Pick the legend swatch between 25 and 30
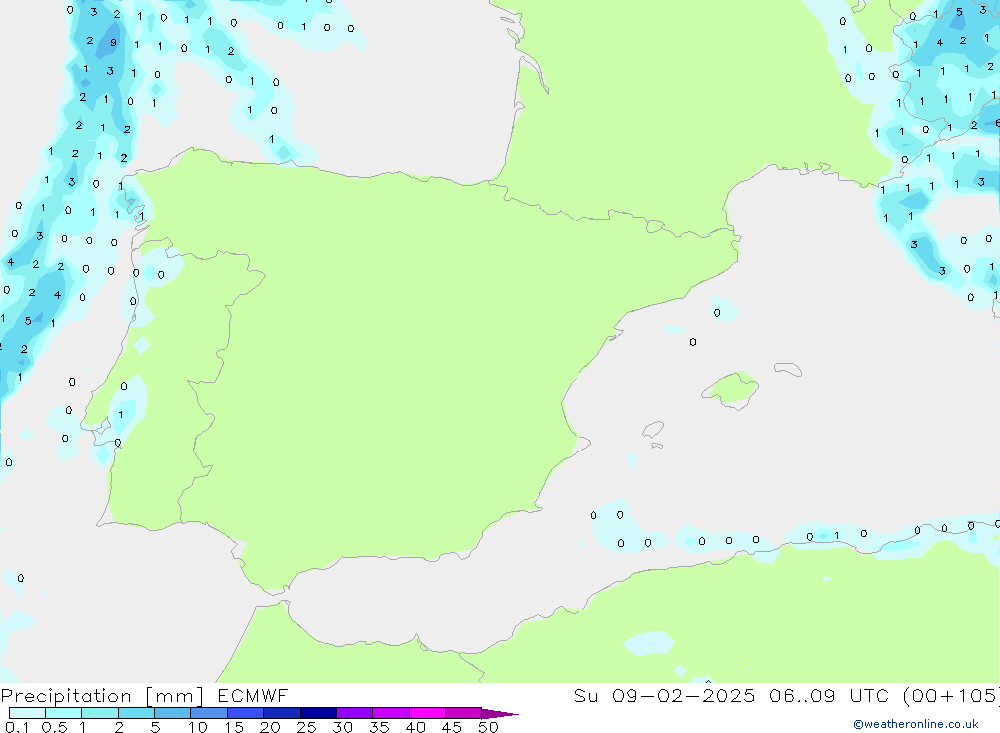The width and height of the screenshot is (1000, 733). (x=318, y=713)
